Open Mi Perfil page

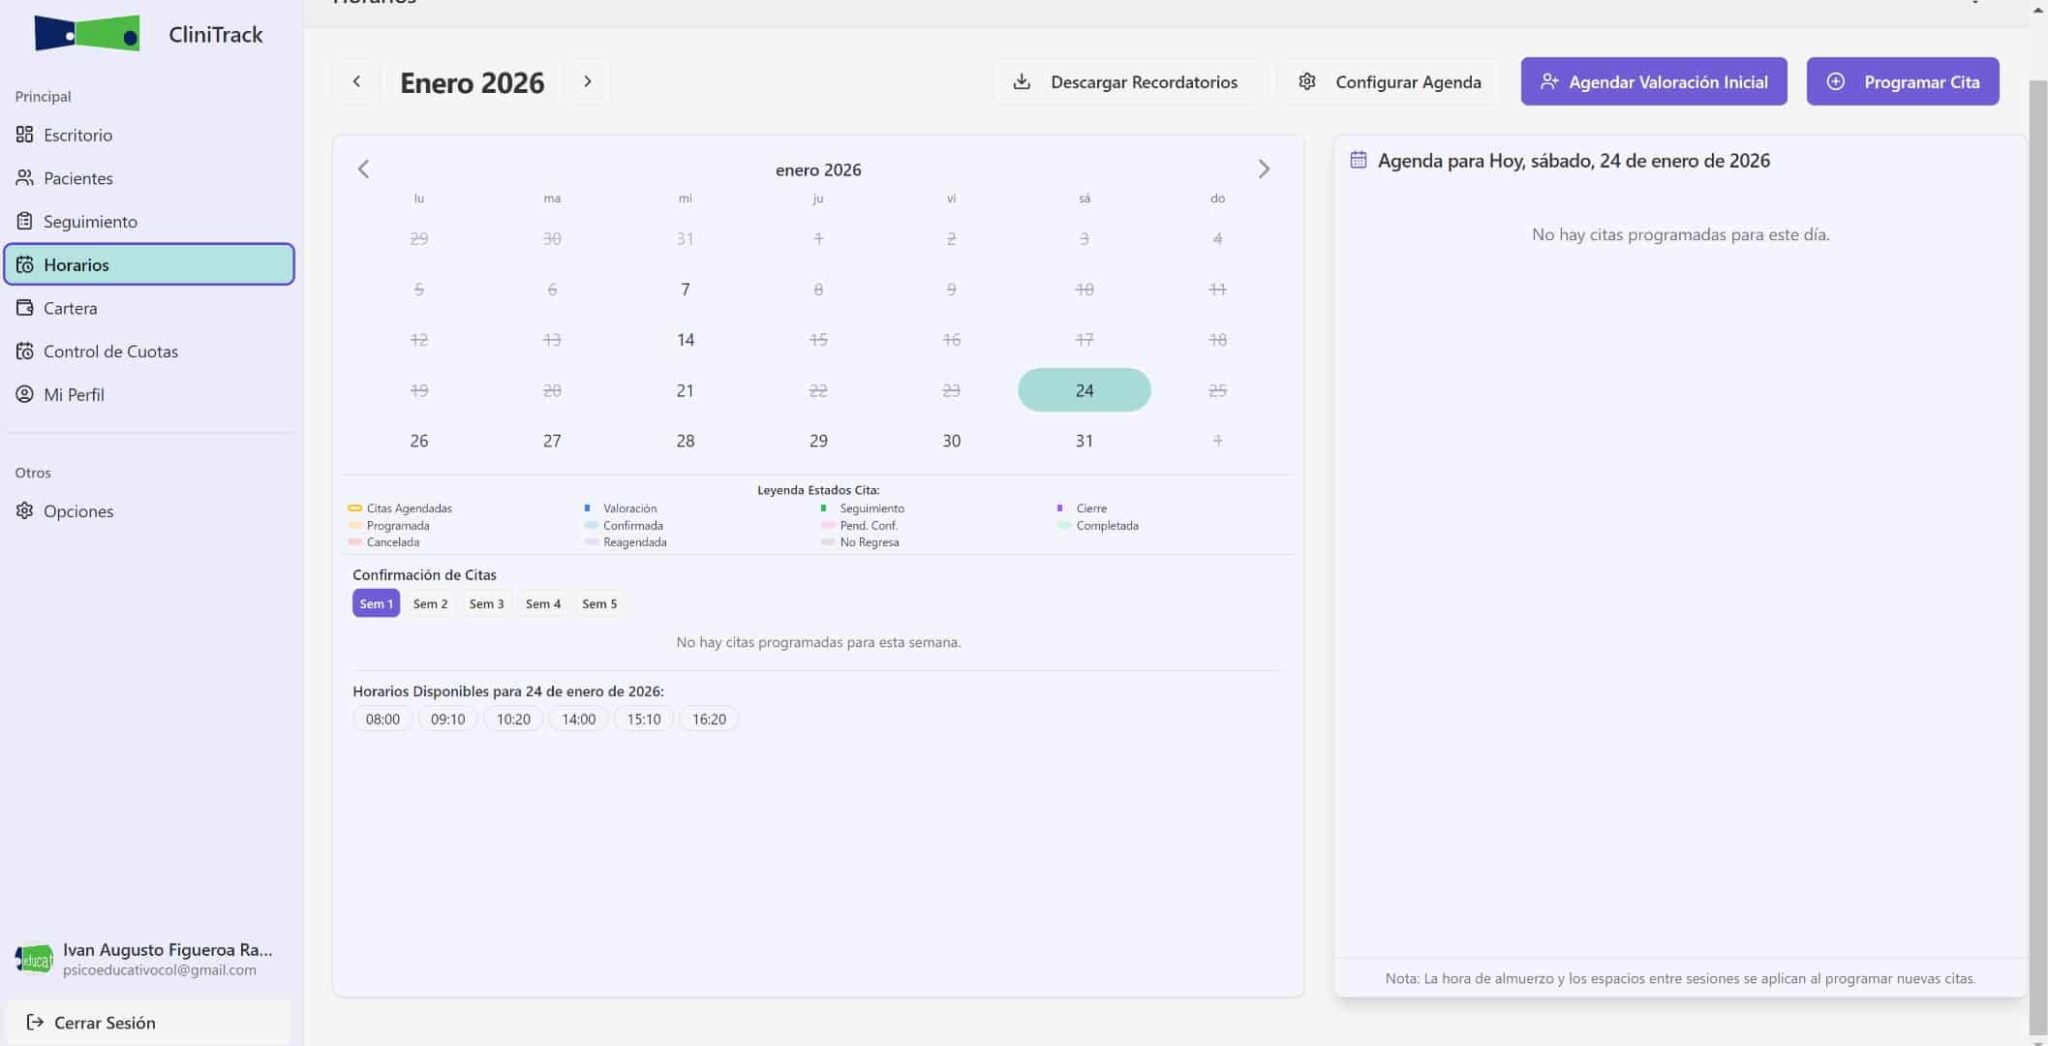(x=73, y=394)
